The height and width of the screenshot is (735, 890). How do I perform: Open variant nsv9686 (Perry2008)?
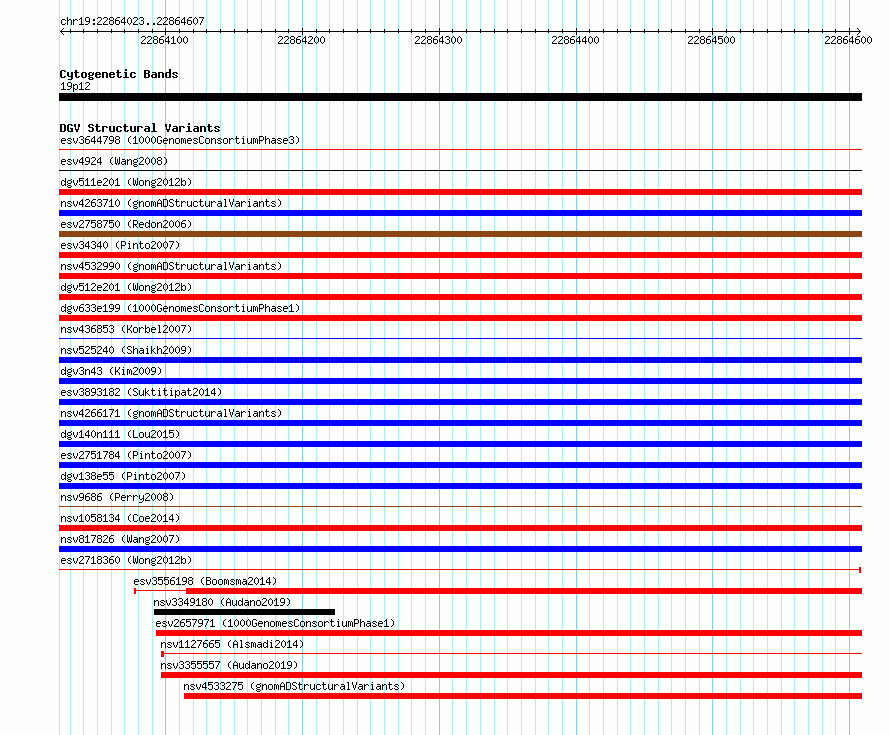[x=117, y=497]
